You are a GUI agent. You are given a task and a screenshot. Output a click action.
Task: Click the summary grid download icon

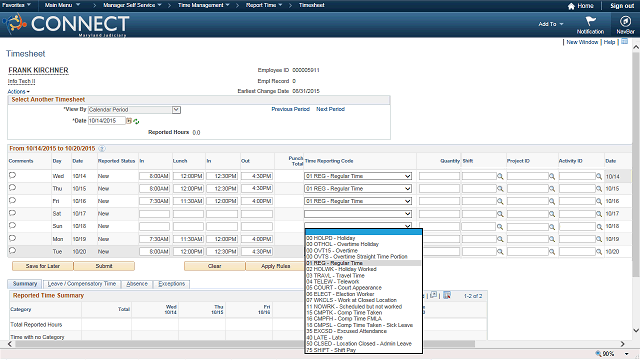tap(447, 295)
